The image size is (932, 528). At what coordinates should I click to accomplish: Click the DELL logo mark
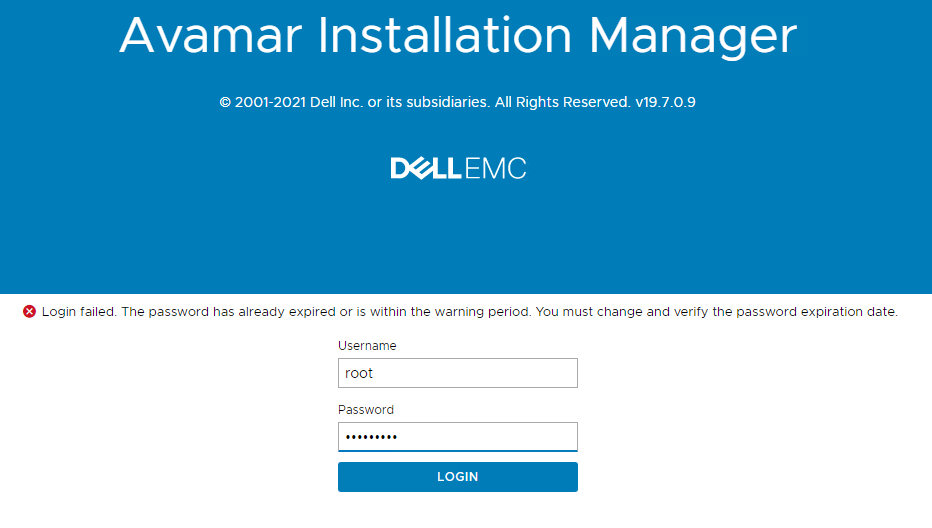(426, 168)
